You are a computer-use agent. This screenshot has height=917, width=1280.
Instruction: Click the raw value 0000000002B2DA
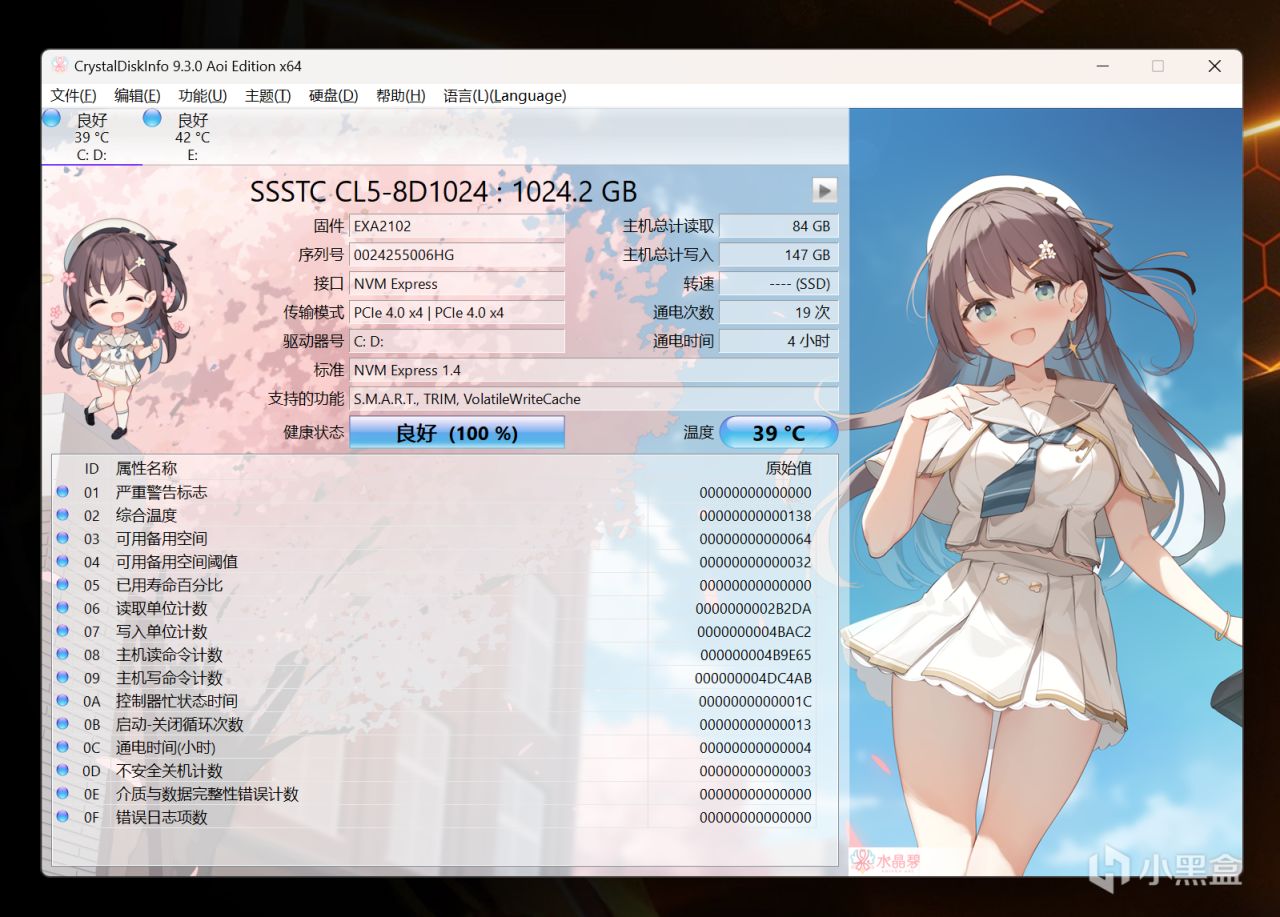click(x=754, y=608)
